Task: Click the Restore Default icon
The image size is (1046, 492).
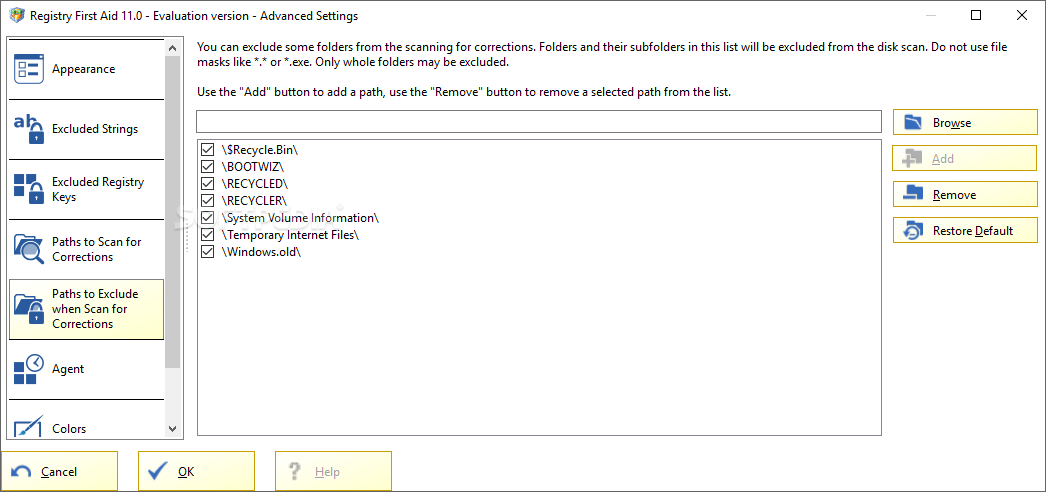Action: [x=912, y=231]
